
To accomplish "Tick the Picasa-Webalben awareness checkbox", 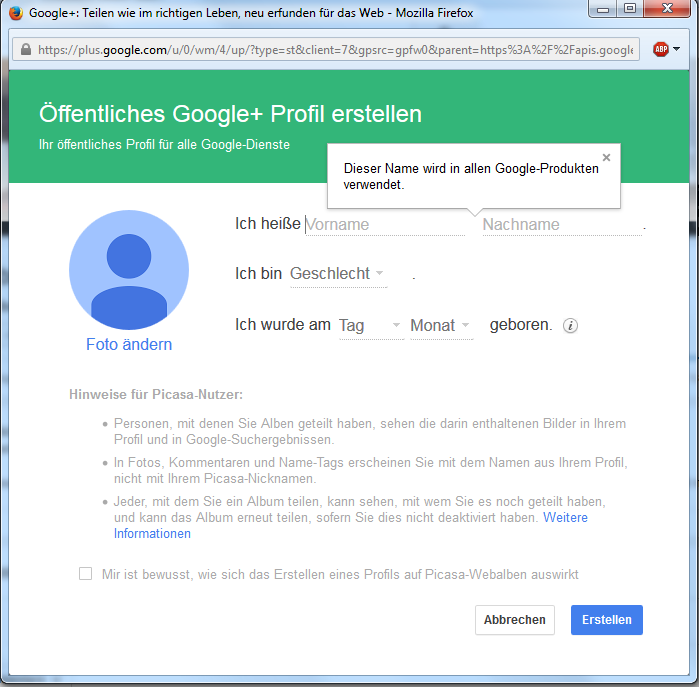I will (x=86, y=574).
